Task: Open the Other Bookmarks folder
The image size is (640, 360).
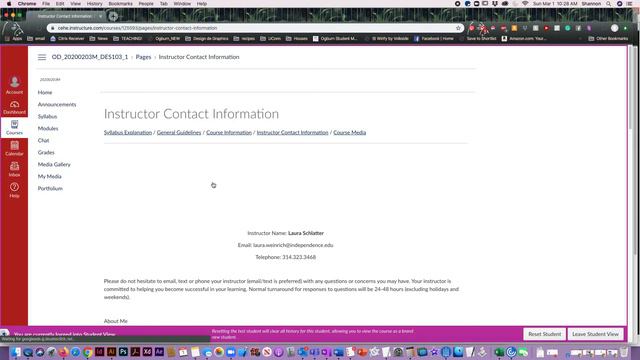Action: pyautogui.click(x=608, y=39)
